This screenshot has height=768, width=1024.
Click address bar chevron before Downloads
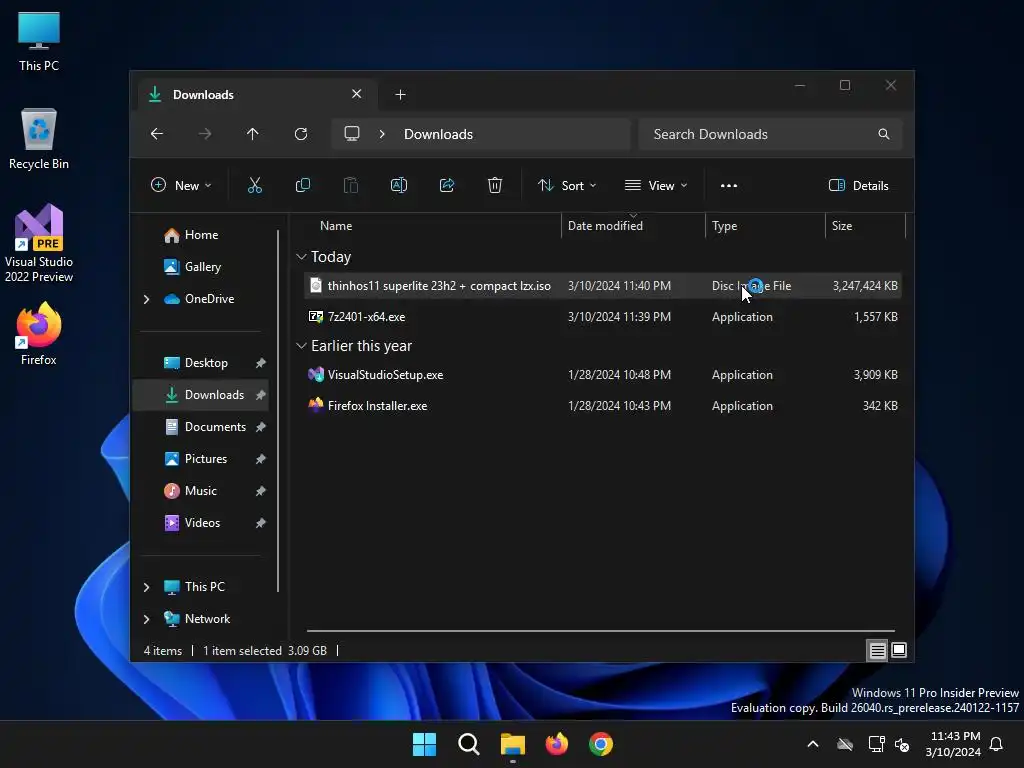click(382, 134)
